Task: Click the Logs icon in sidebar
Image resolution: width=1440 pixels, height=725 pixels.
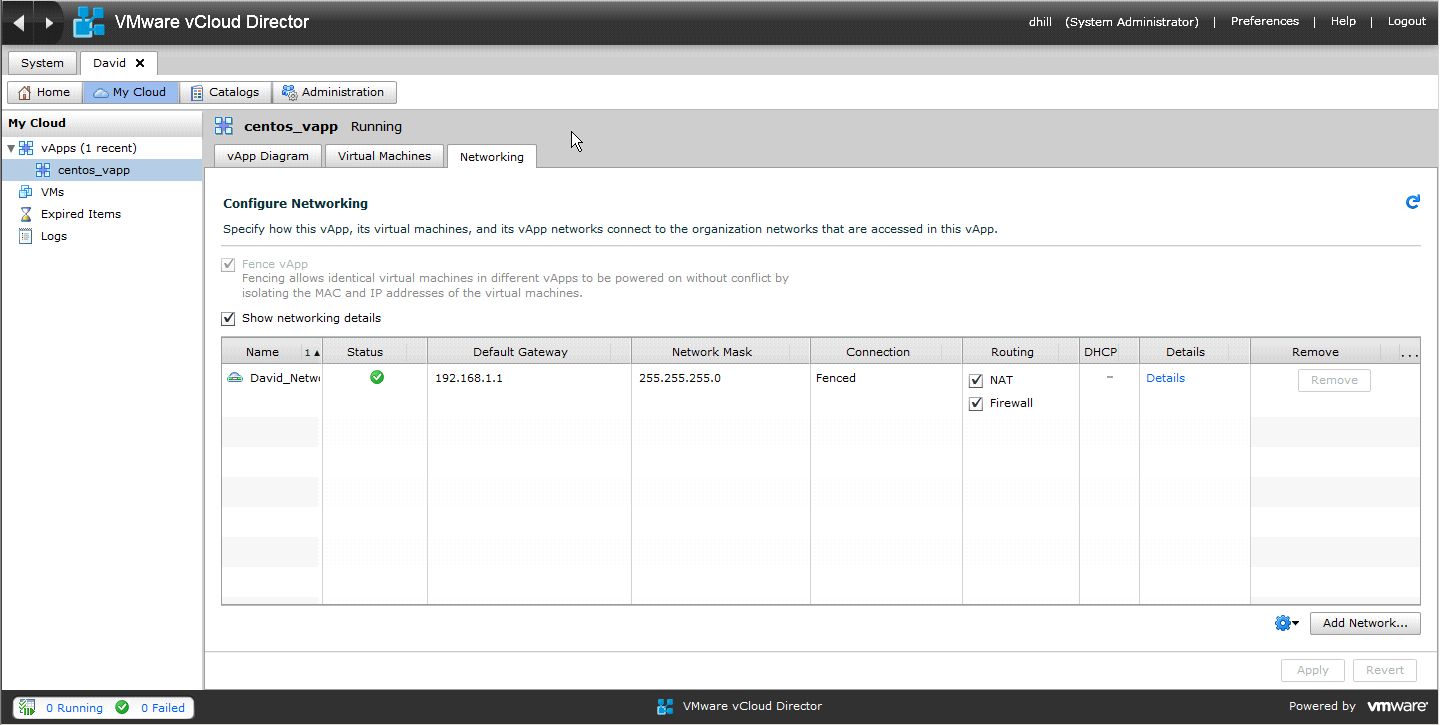Action: [26, 236]
